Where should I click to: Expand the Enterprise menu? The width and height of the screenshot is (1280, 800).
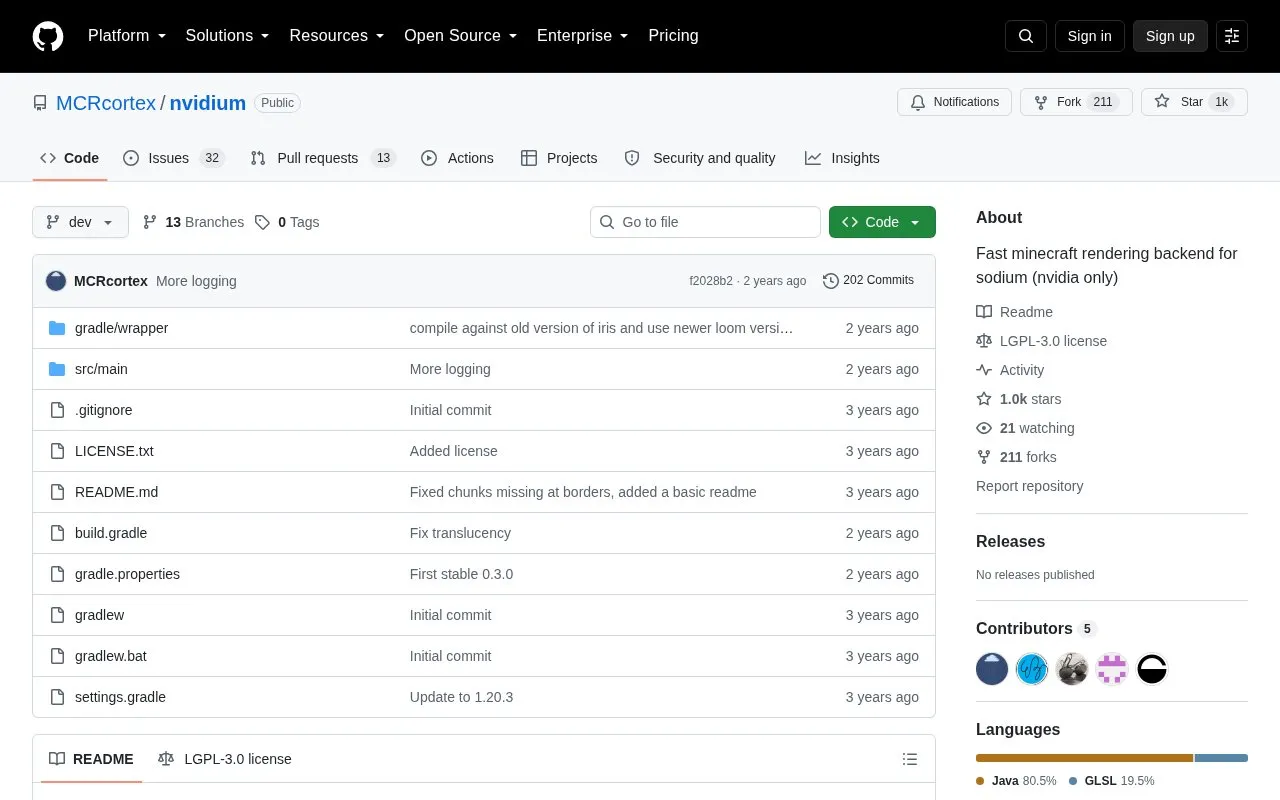point(582,36)
